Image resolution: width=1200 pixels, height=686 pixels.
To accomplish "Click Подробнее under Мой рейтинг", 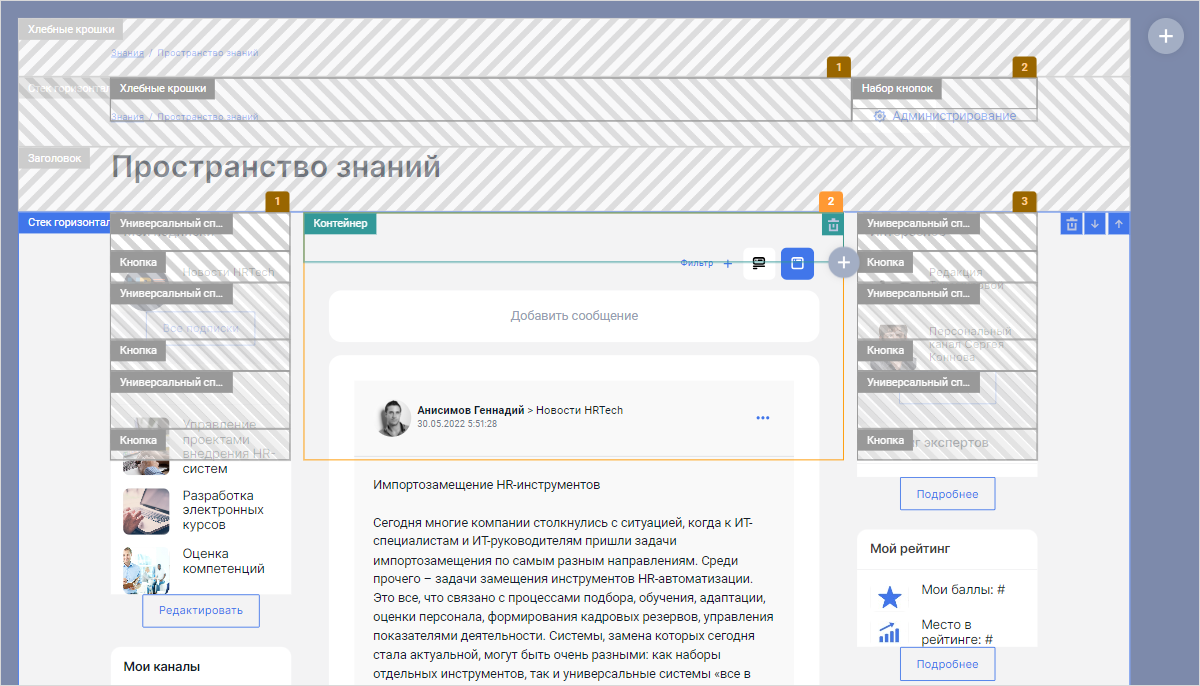I will 947,663.
